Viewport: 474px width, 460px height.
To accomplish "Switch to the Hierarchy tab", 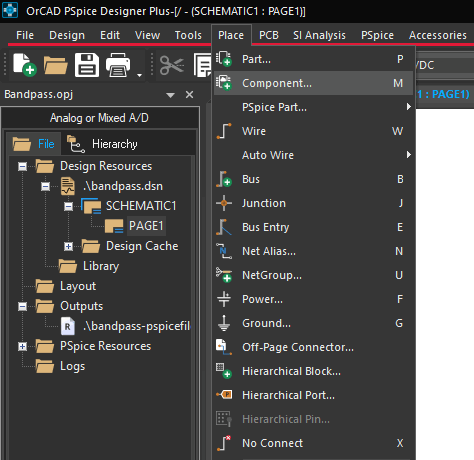I will pos(102,144).
